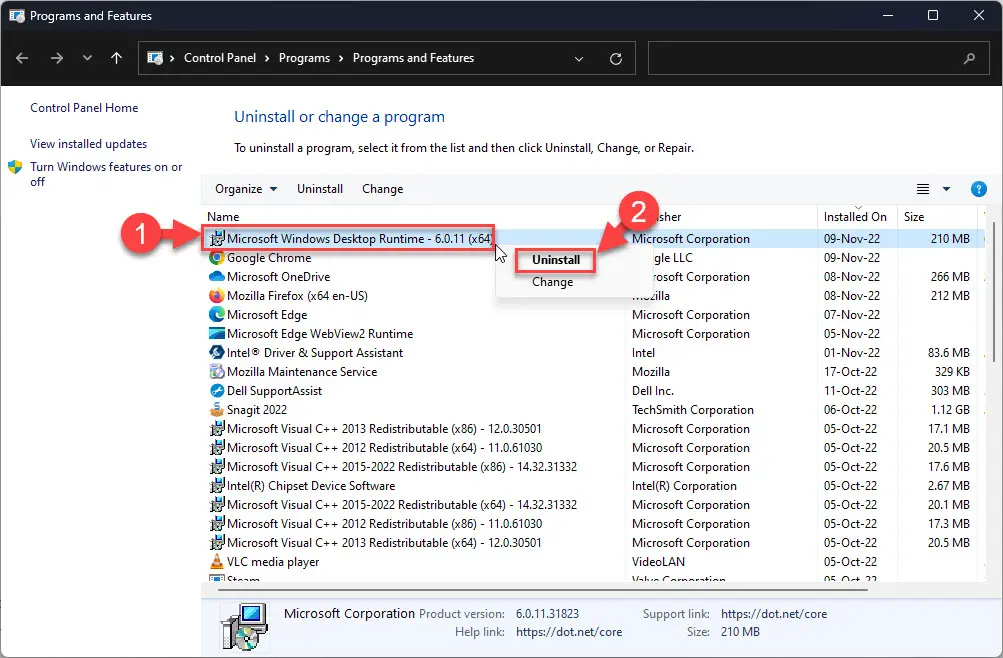The width and height of the screenshot is (1003, 658).
Task: Sort by Installed On column header
Action: pyautogui.click(x=855, y=217)
